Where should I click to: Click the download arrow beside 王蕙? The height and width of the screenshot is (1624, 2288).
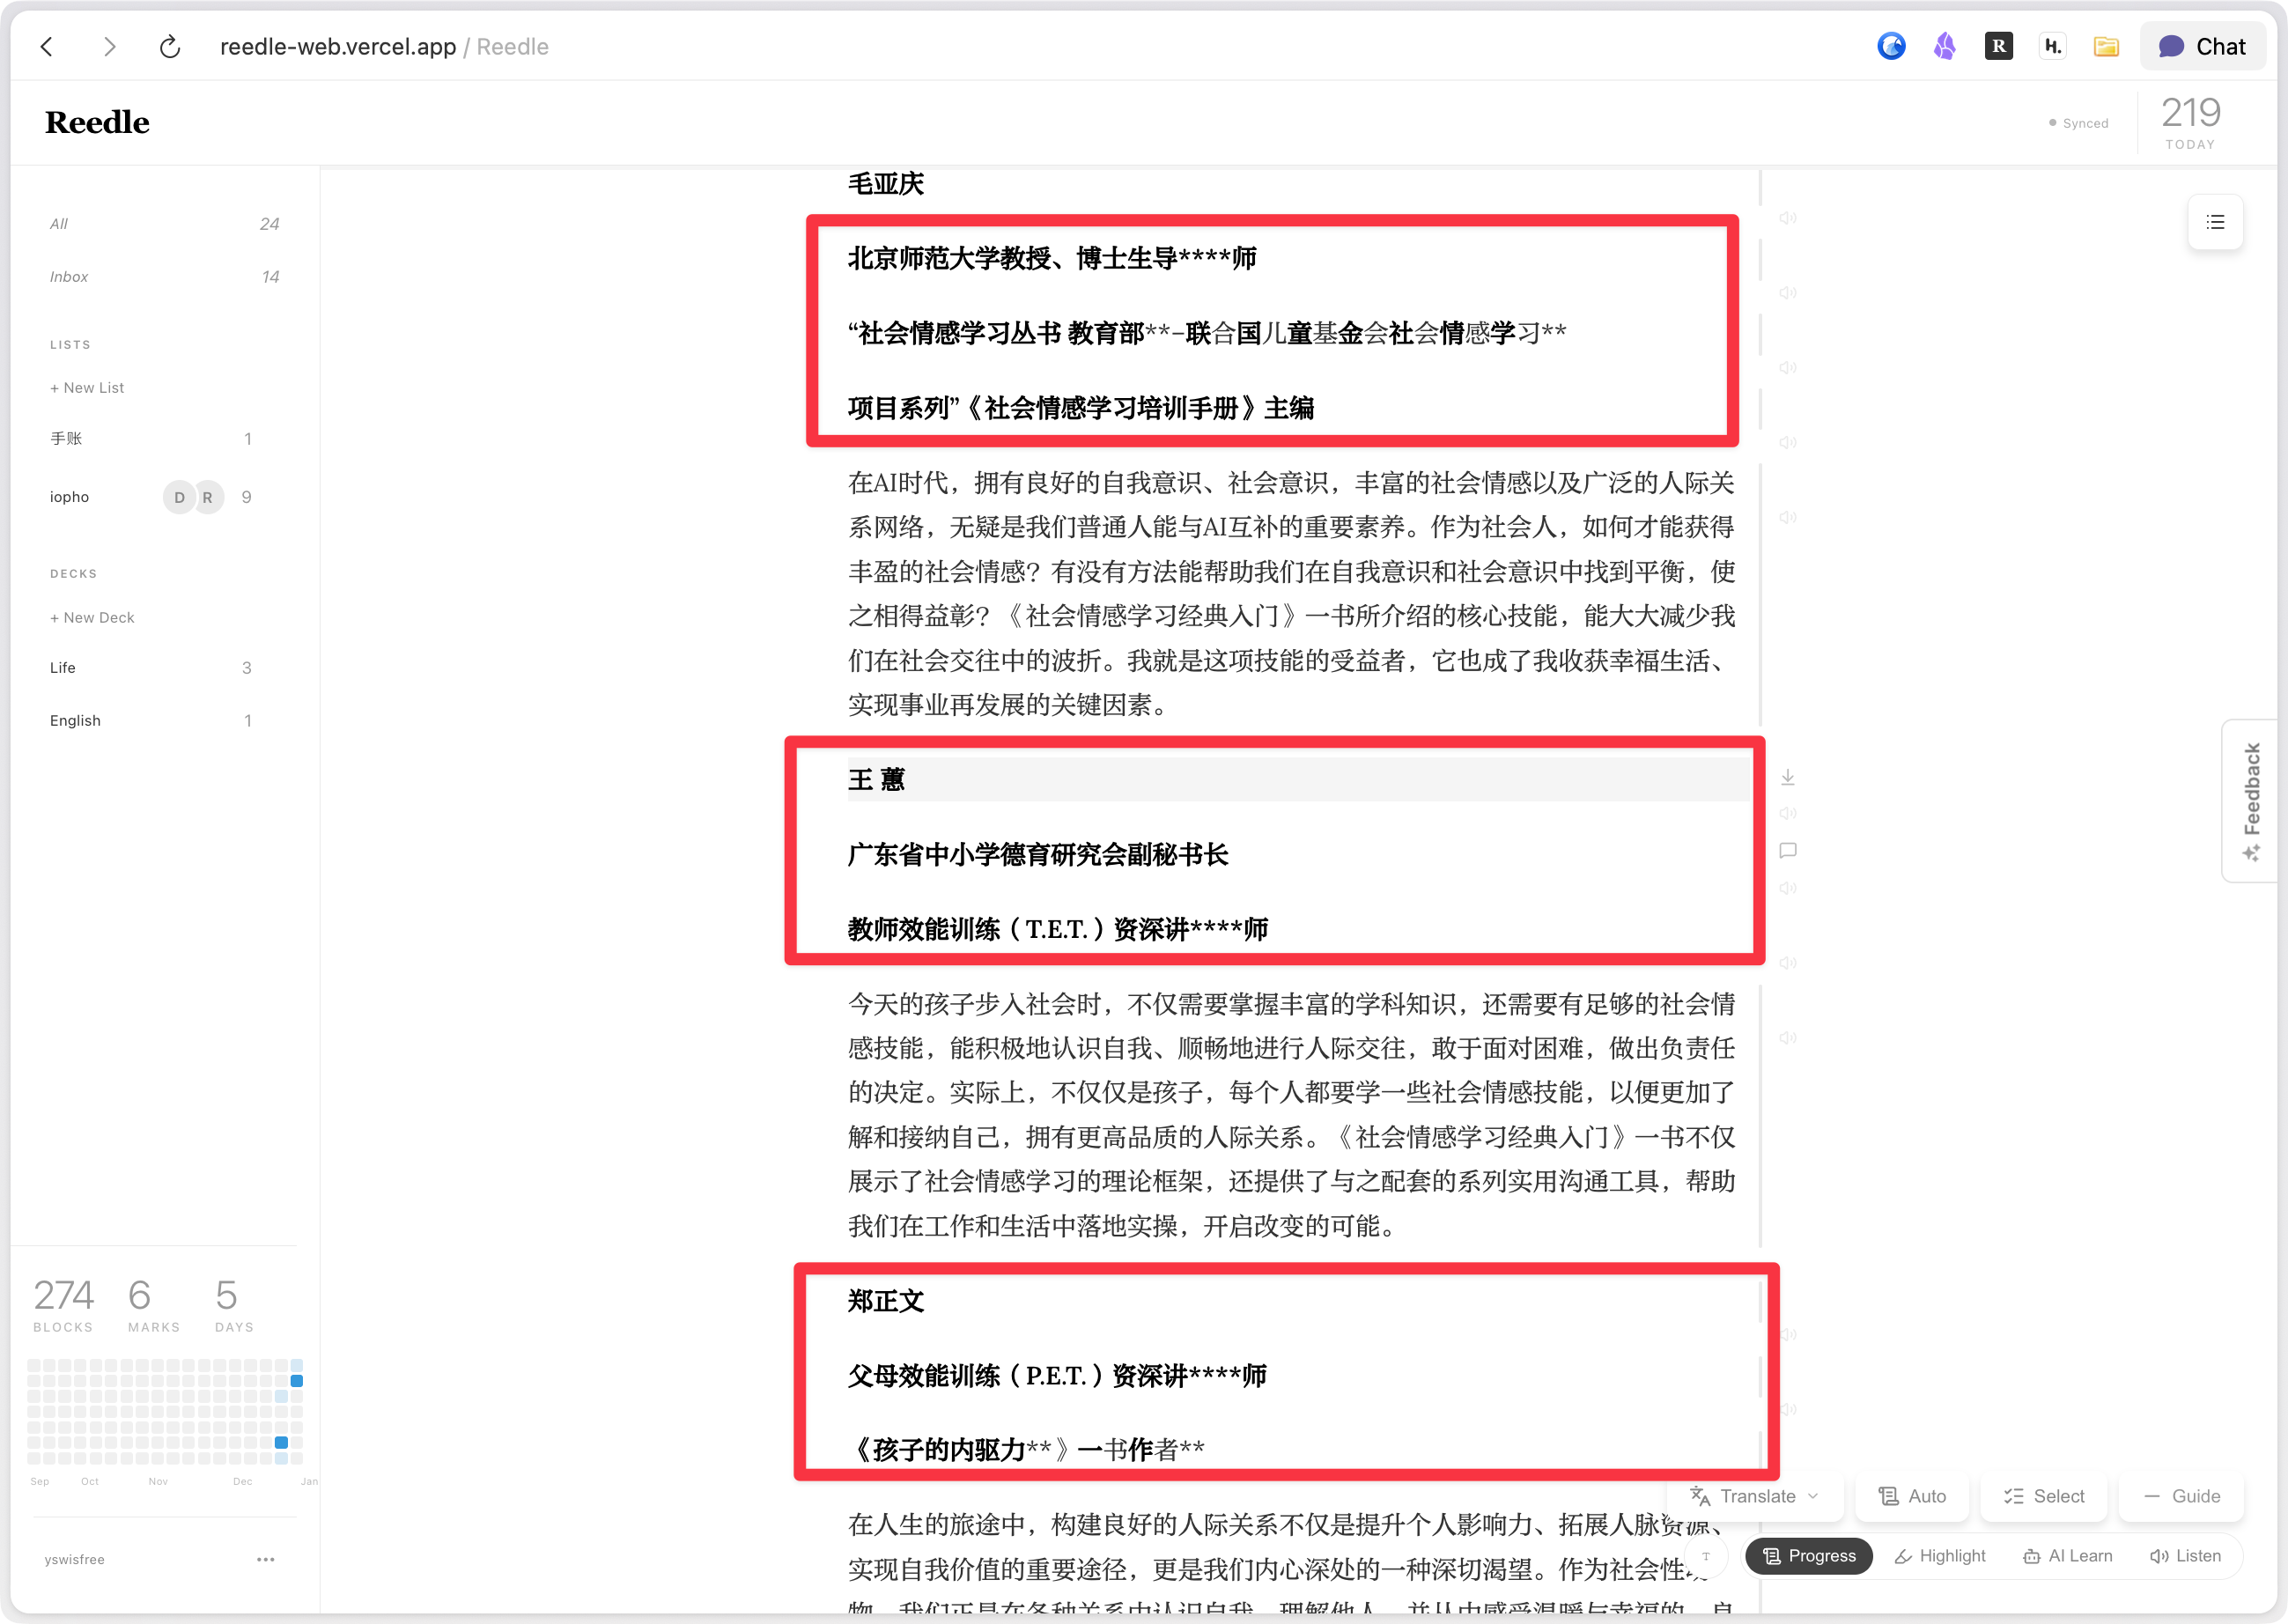[1788, 777]
